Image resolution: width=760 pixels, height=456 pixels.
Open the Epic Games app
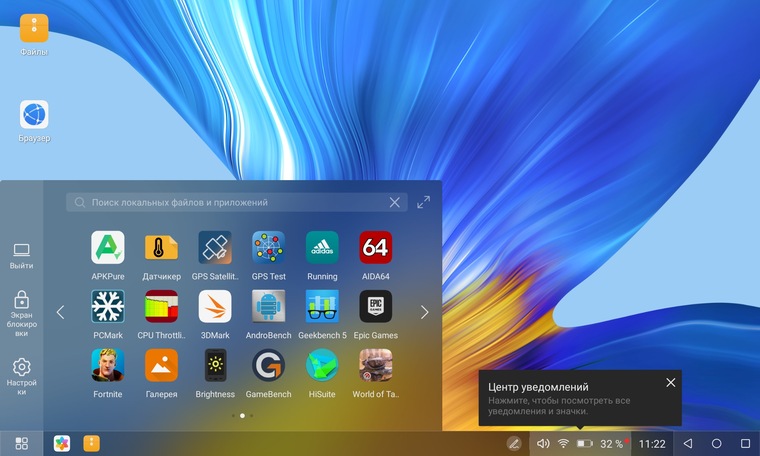point(376,306)
